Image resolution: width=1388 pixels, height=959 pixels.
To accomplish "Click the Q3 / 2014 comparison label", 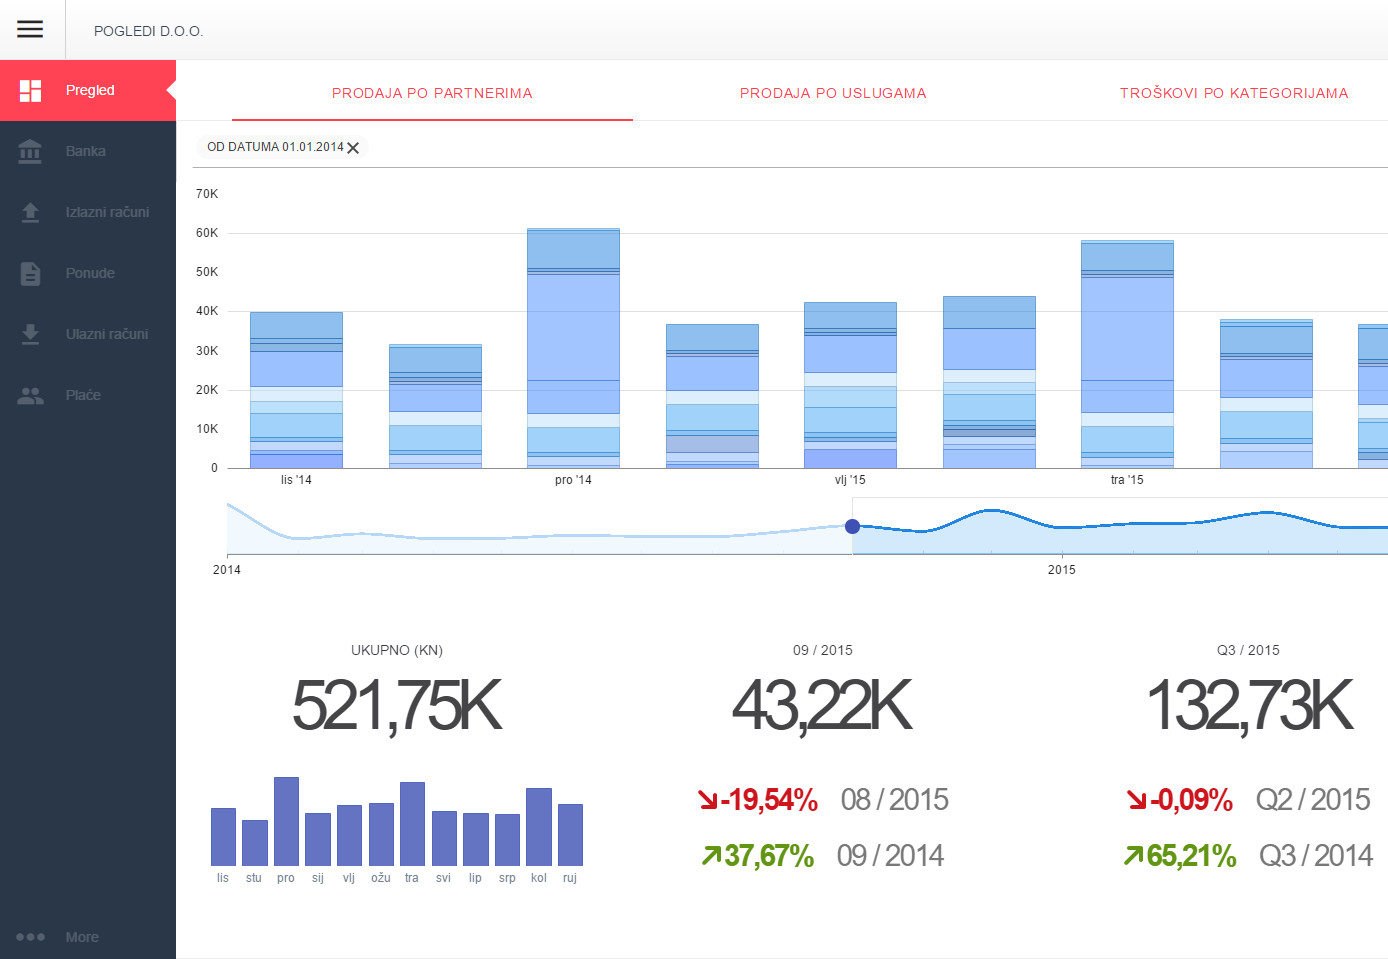I will [x=1316, y=856].
